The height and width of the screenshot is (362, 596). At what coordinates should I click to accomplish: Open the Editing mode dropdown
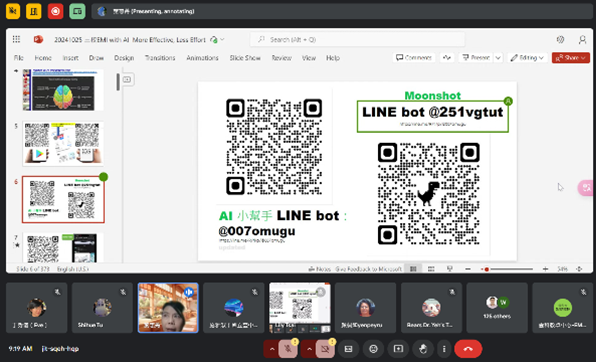527,58
